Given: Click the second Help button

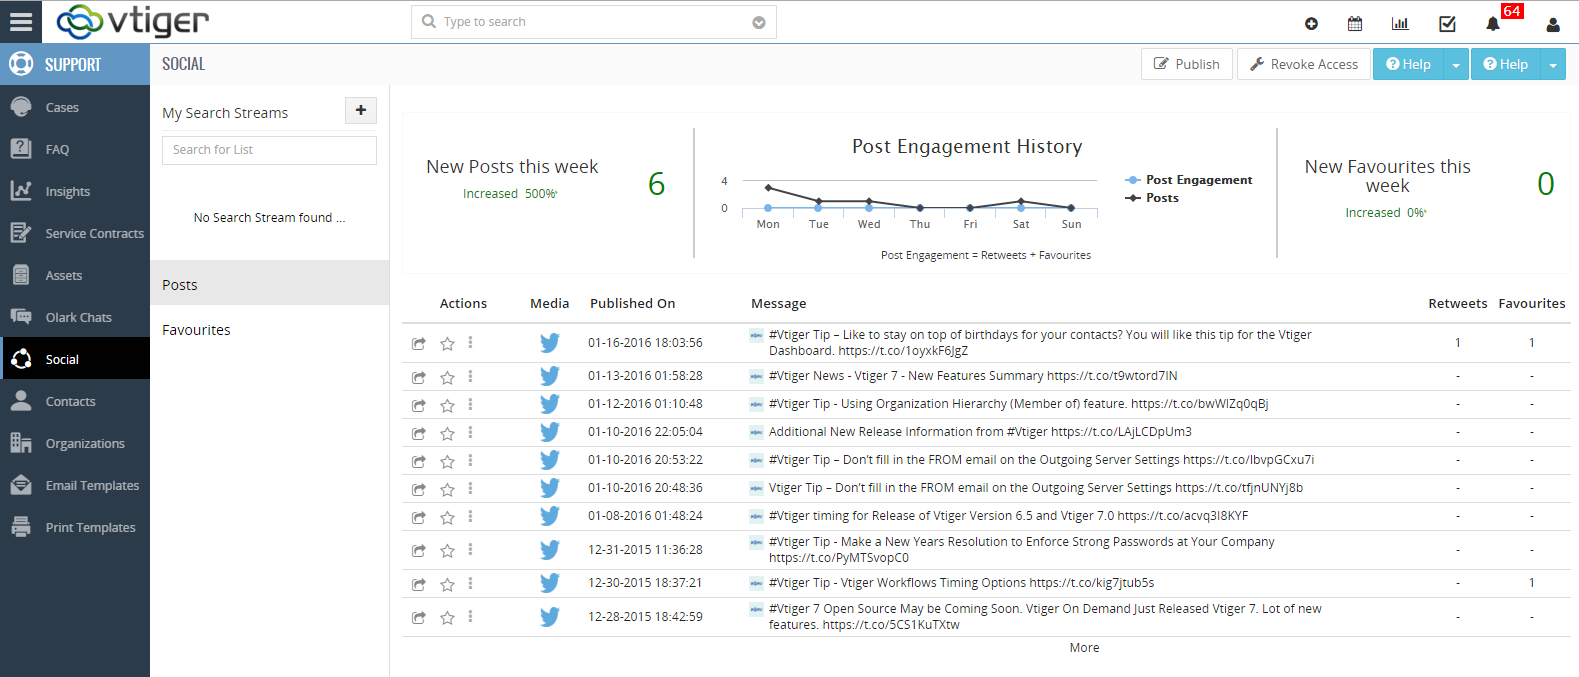Looking at the screenshot, I should [1505, 64].
